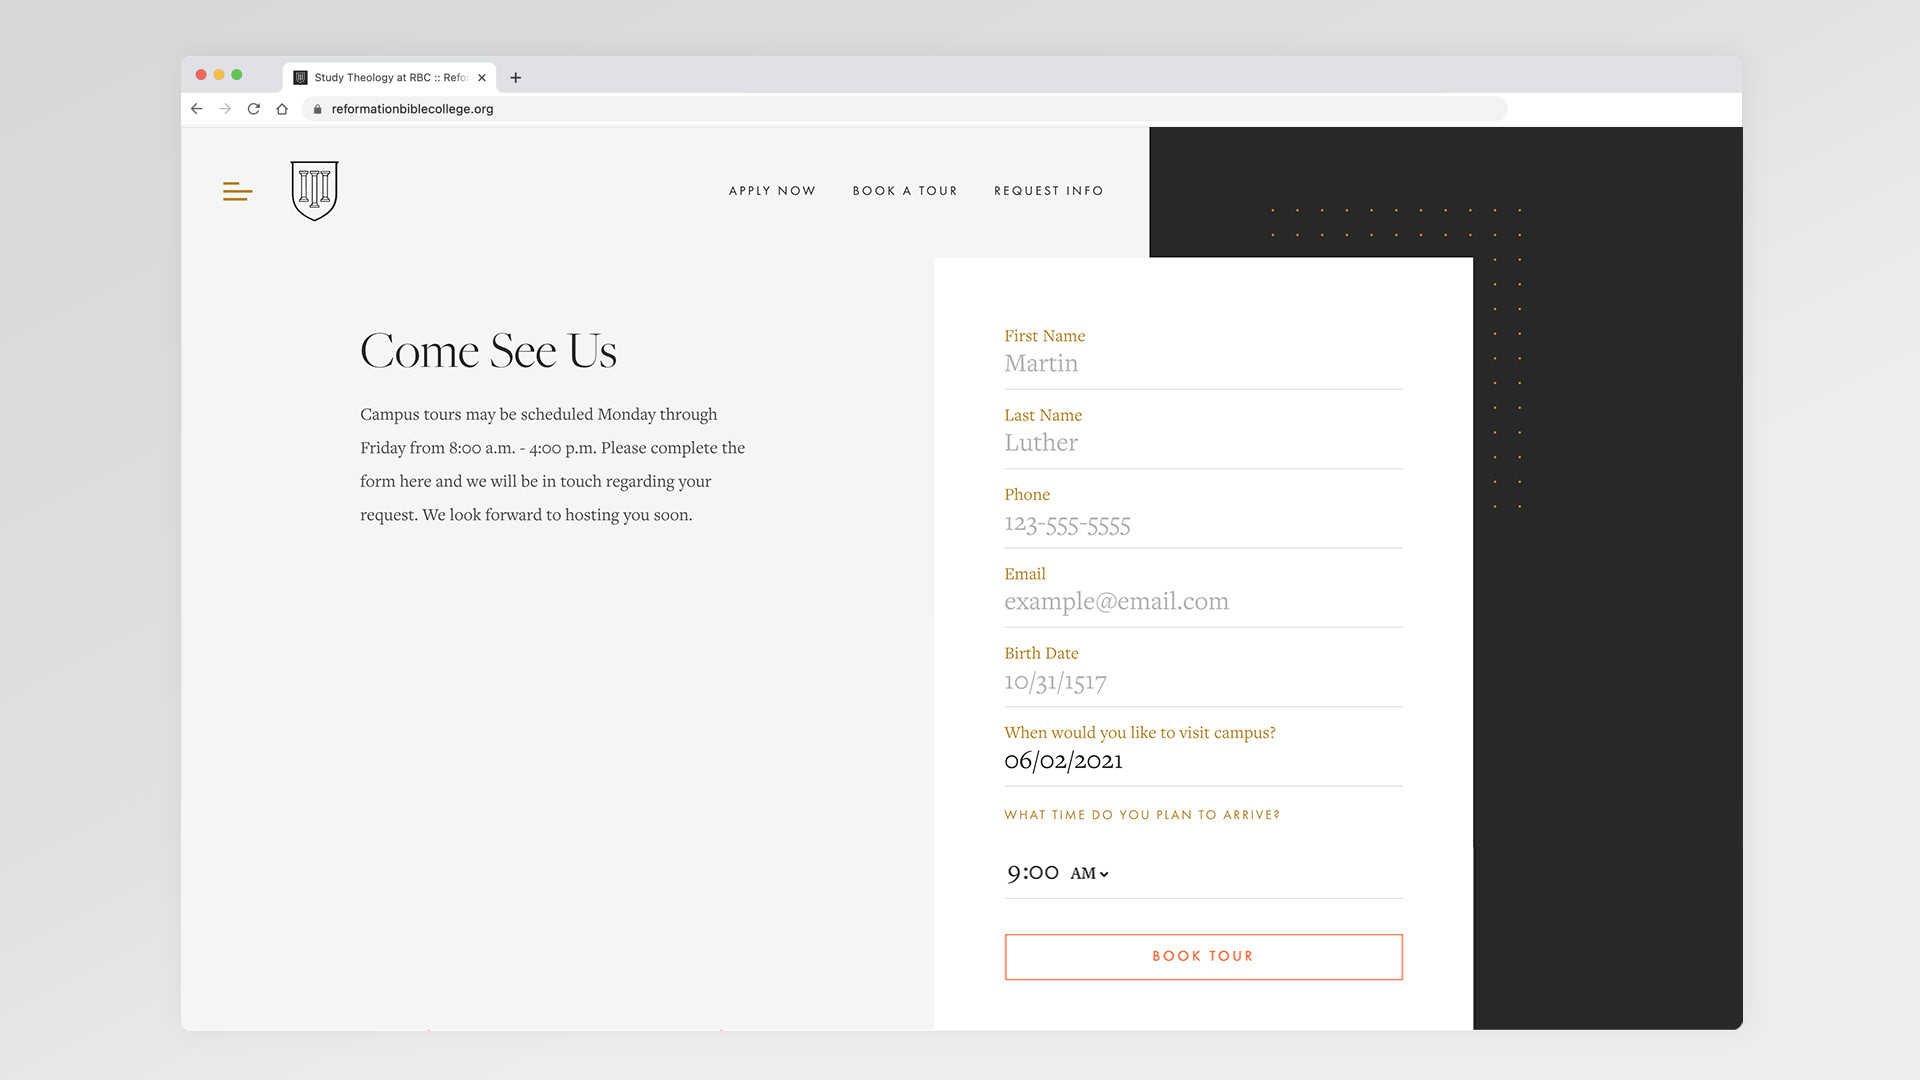Screen dimensions: 1920x1080
Task: Click the Birth Date label
Action: pos(1041,653)
